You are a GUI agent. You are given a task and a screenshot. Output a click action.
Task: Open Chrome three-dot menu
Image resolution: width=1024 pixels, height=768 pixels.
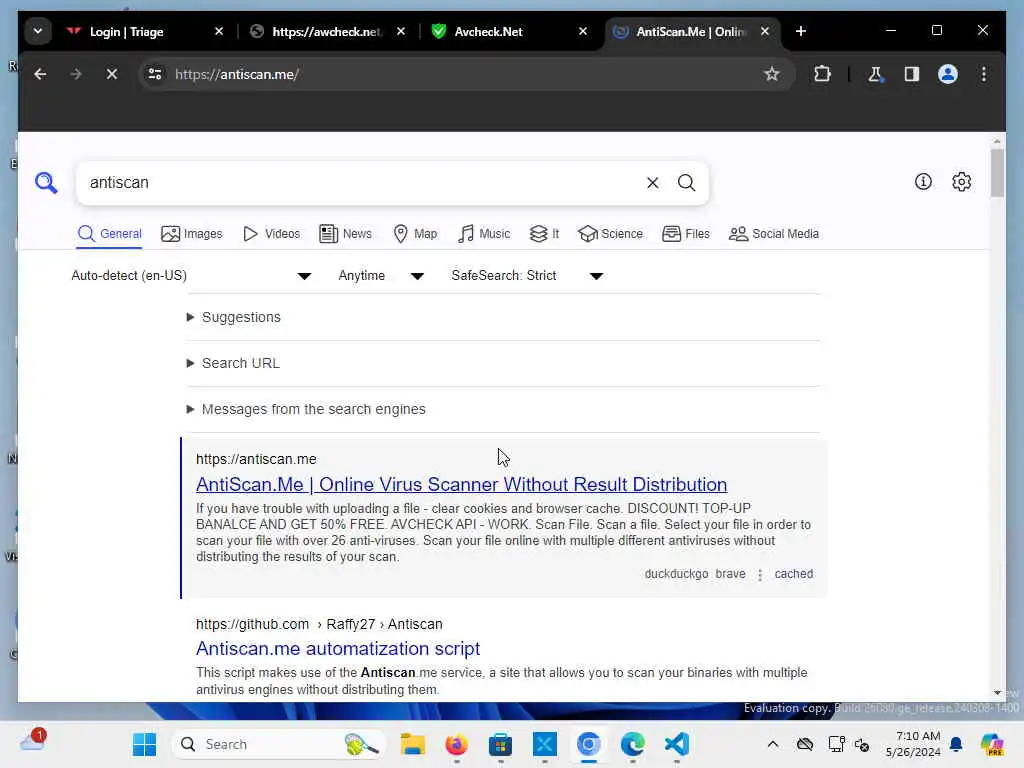coord(984,74)
